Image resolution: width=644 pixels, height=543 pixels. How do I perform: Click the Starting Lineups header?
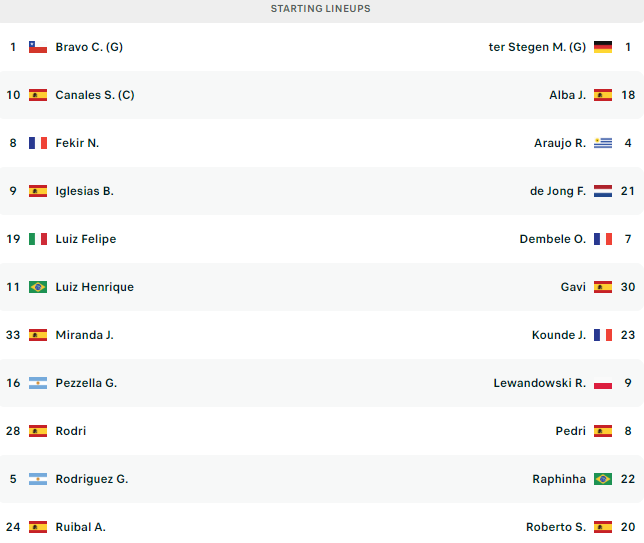[x=321, y=9]
